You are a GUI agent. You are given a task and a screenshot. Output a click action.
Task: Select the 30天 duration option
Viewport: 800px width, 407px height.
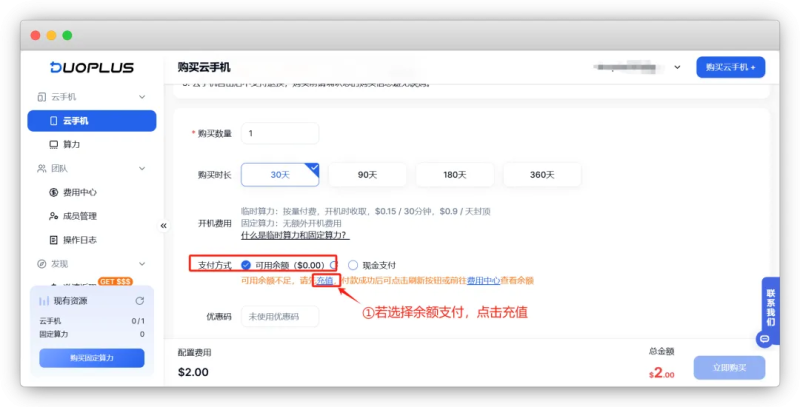pos(280,175)
